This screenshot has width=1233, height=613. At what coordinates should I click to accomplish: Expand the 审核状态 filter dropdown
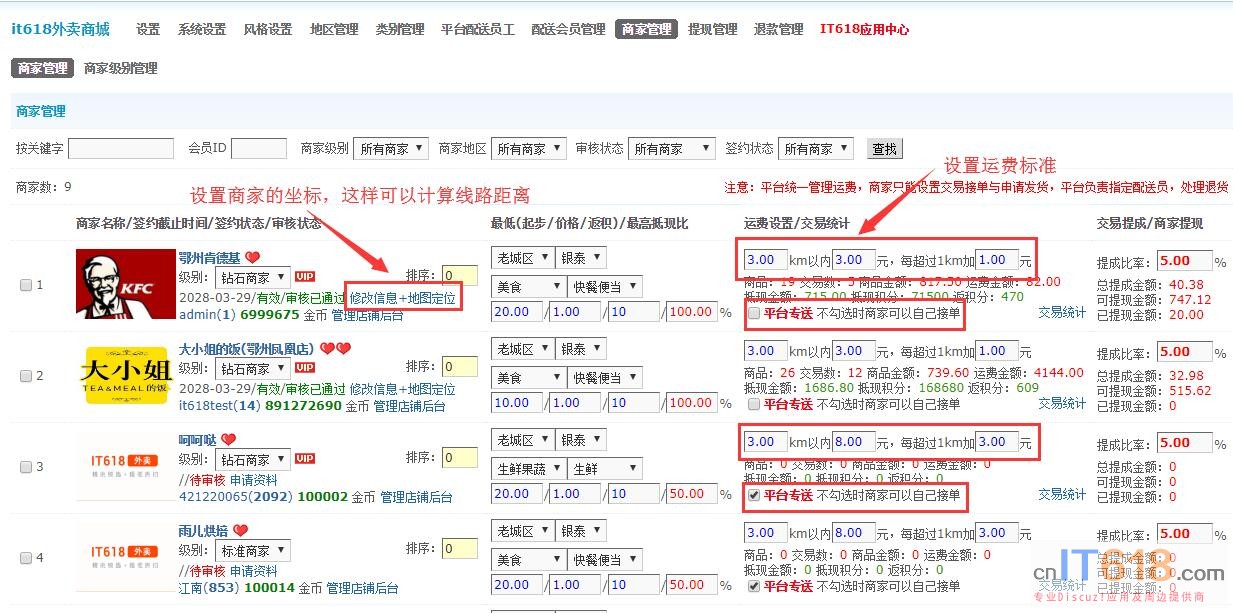[x=672, y=149]
